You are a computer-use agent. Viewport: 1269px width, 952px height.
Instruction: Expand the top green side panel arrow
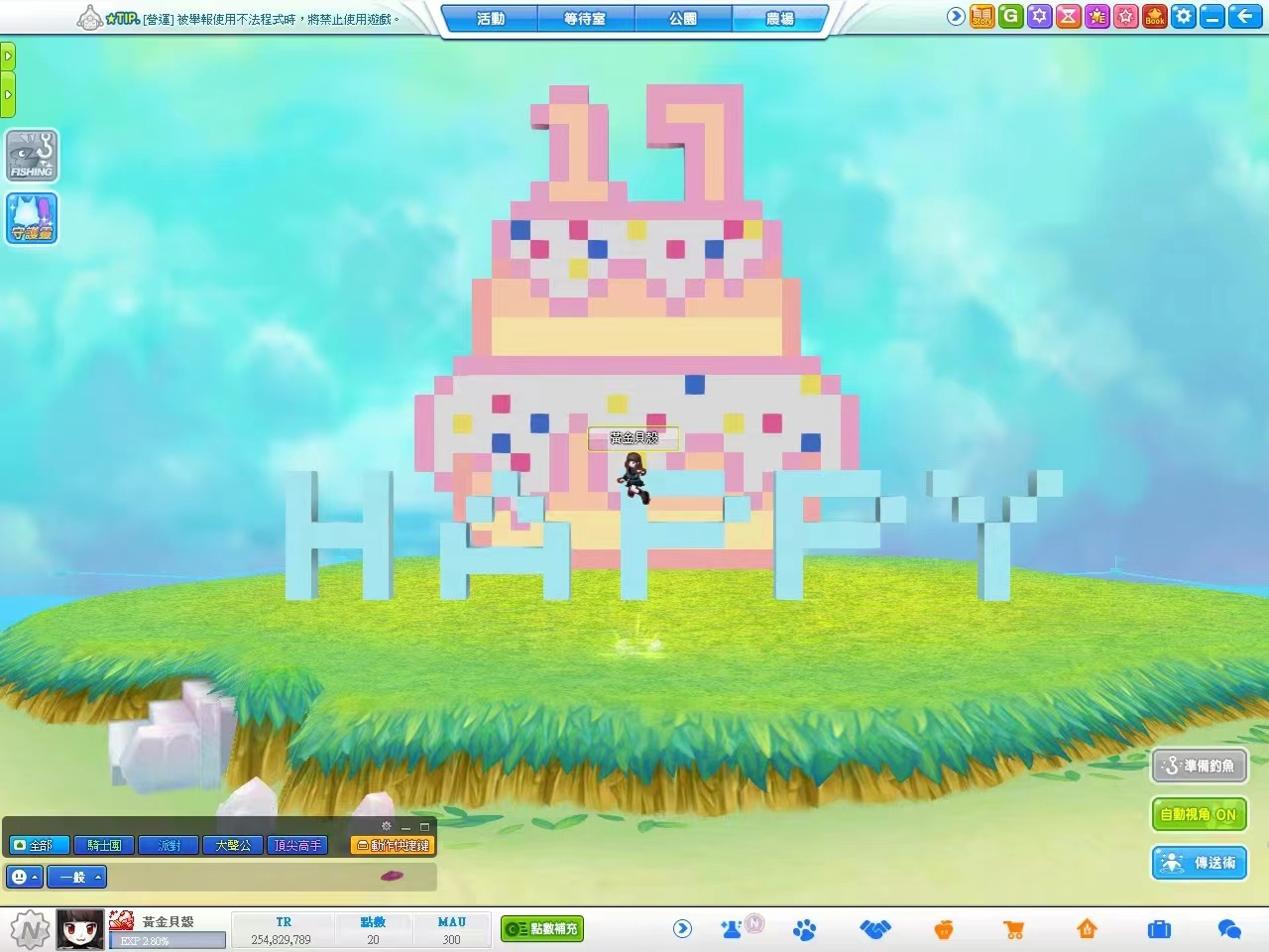(x=8, y=57)
